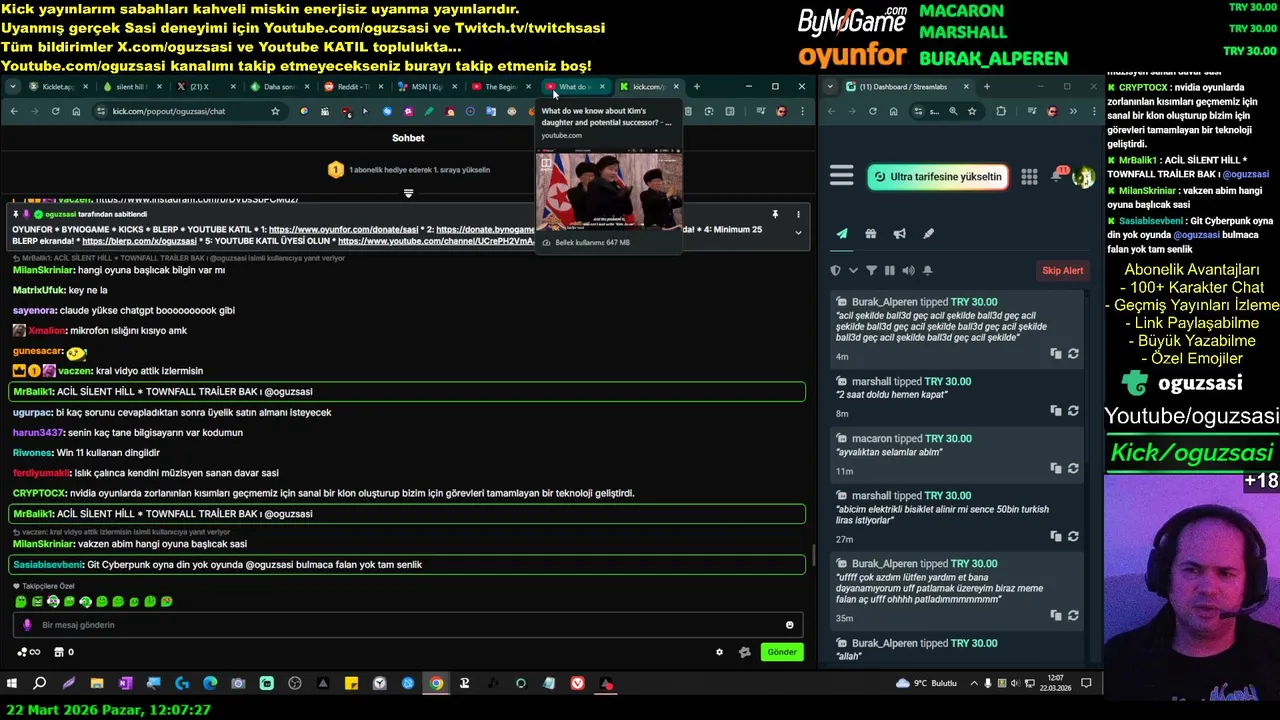Open weather widget 9°C Bulutlu
This screenshot has width=1280, height=720.
(x=926, y=683)
